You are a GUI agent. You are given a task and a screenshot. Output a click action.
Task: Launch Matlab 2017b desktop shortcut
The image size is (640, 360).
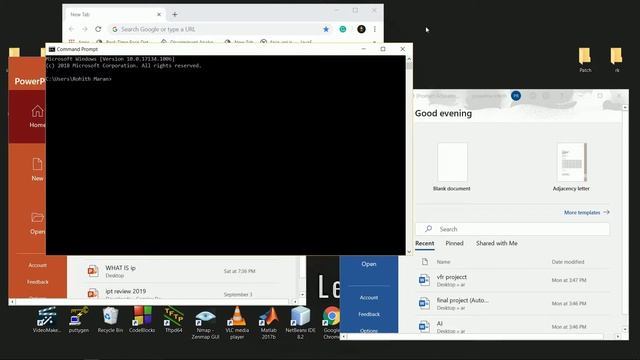[268, 323]
